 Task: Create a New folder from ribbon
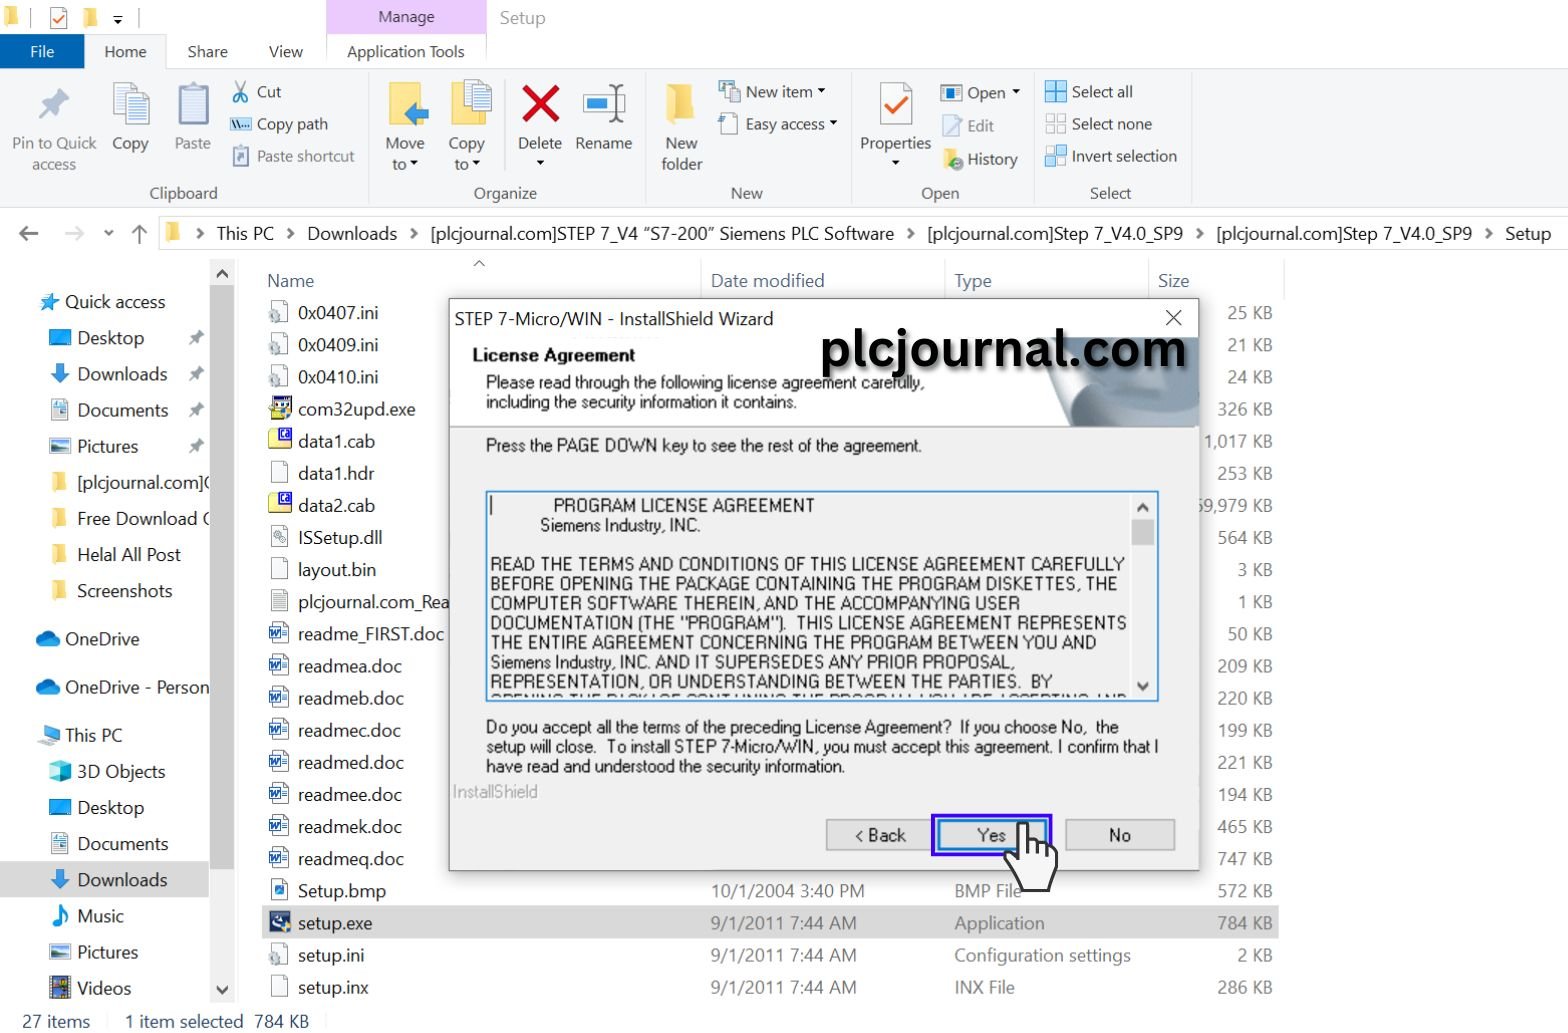pos(681,126)
